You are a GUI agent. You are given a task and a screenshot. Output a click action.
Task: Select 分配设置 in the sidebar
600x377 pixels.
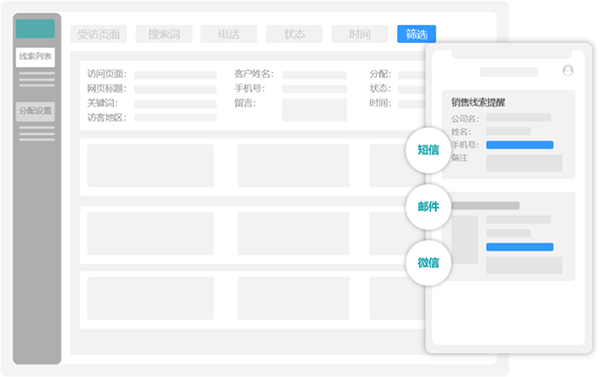point(35,111)
